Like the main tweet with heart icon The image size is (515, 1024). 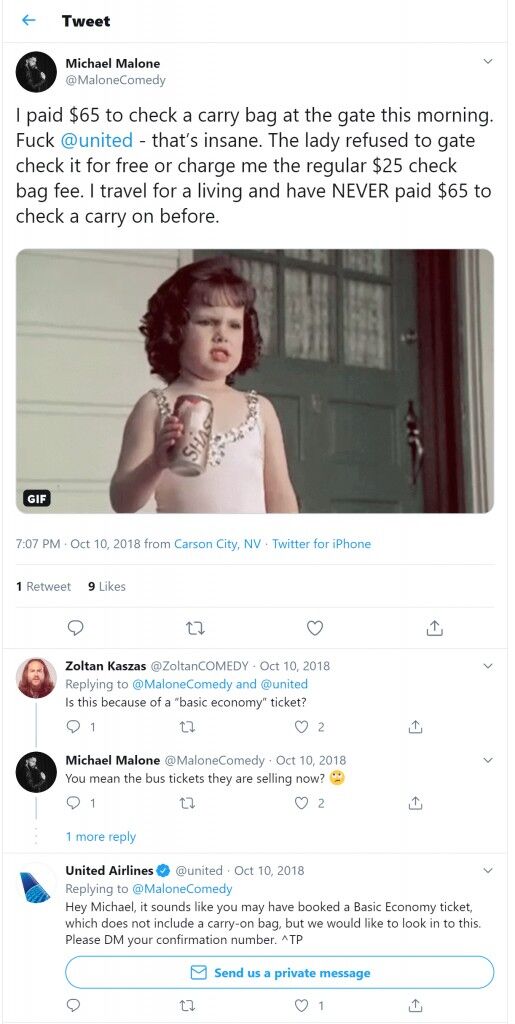click(x=315, y=628)
